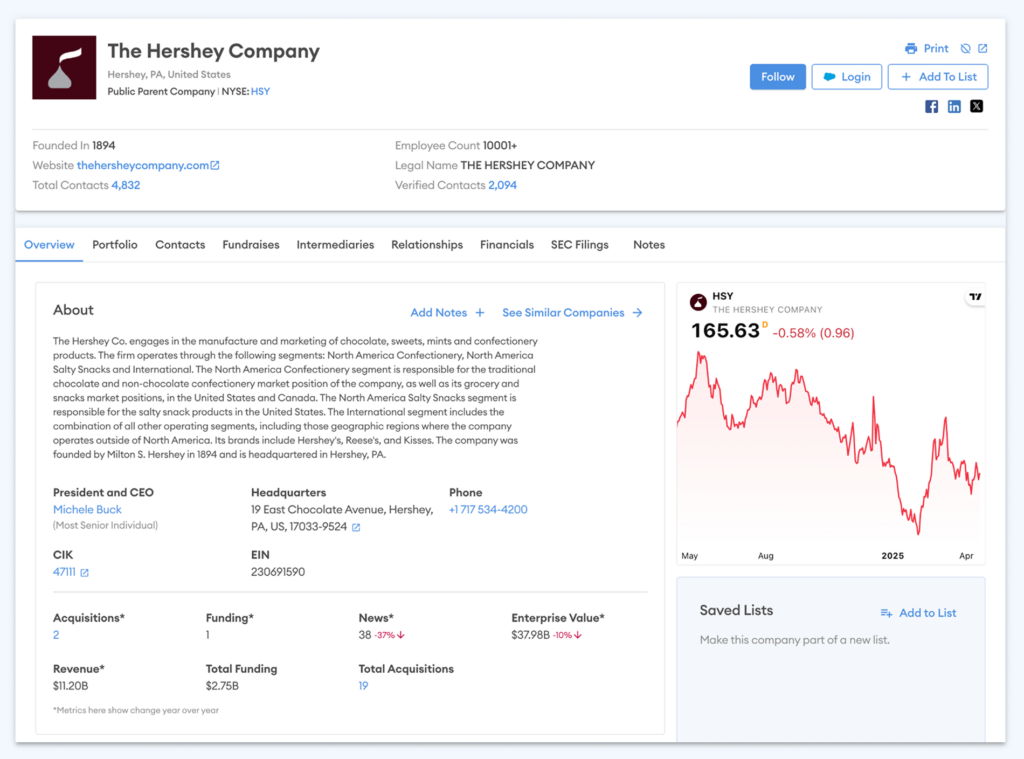Click the -0.58% (0.96) price change

point(813,333)
